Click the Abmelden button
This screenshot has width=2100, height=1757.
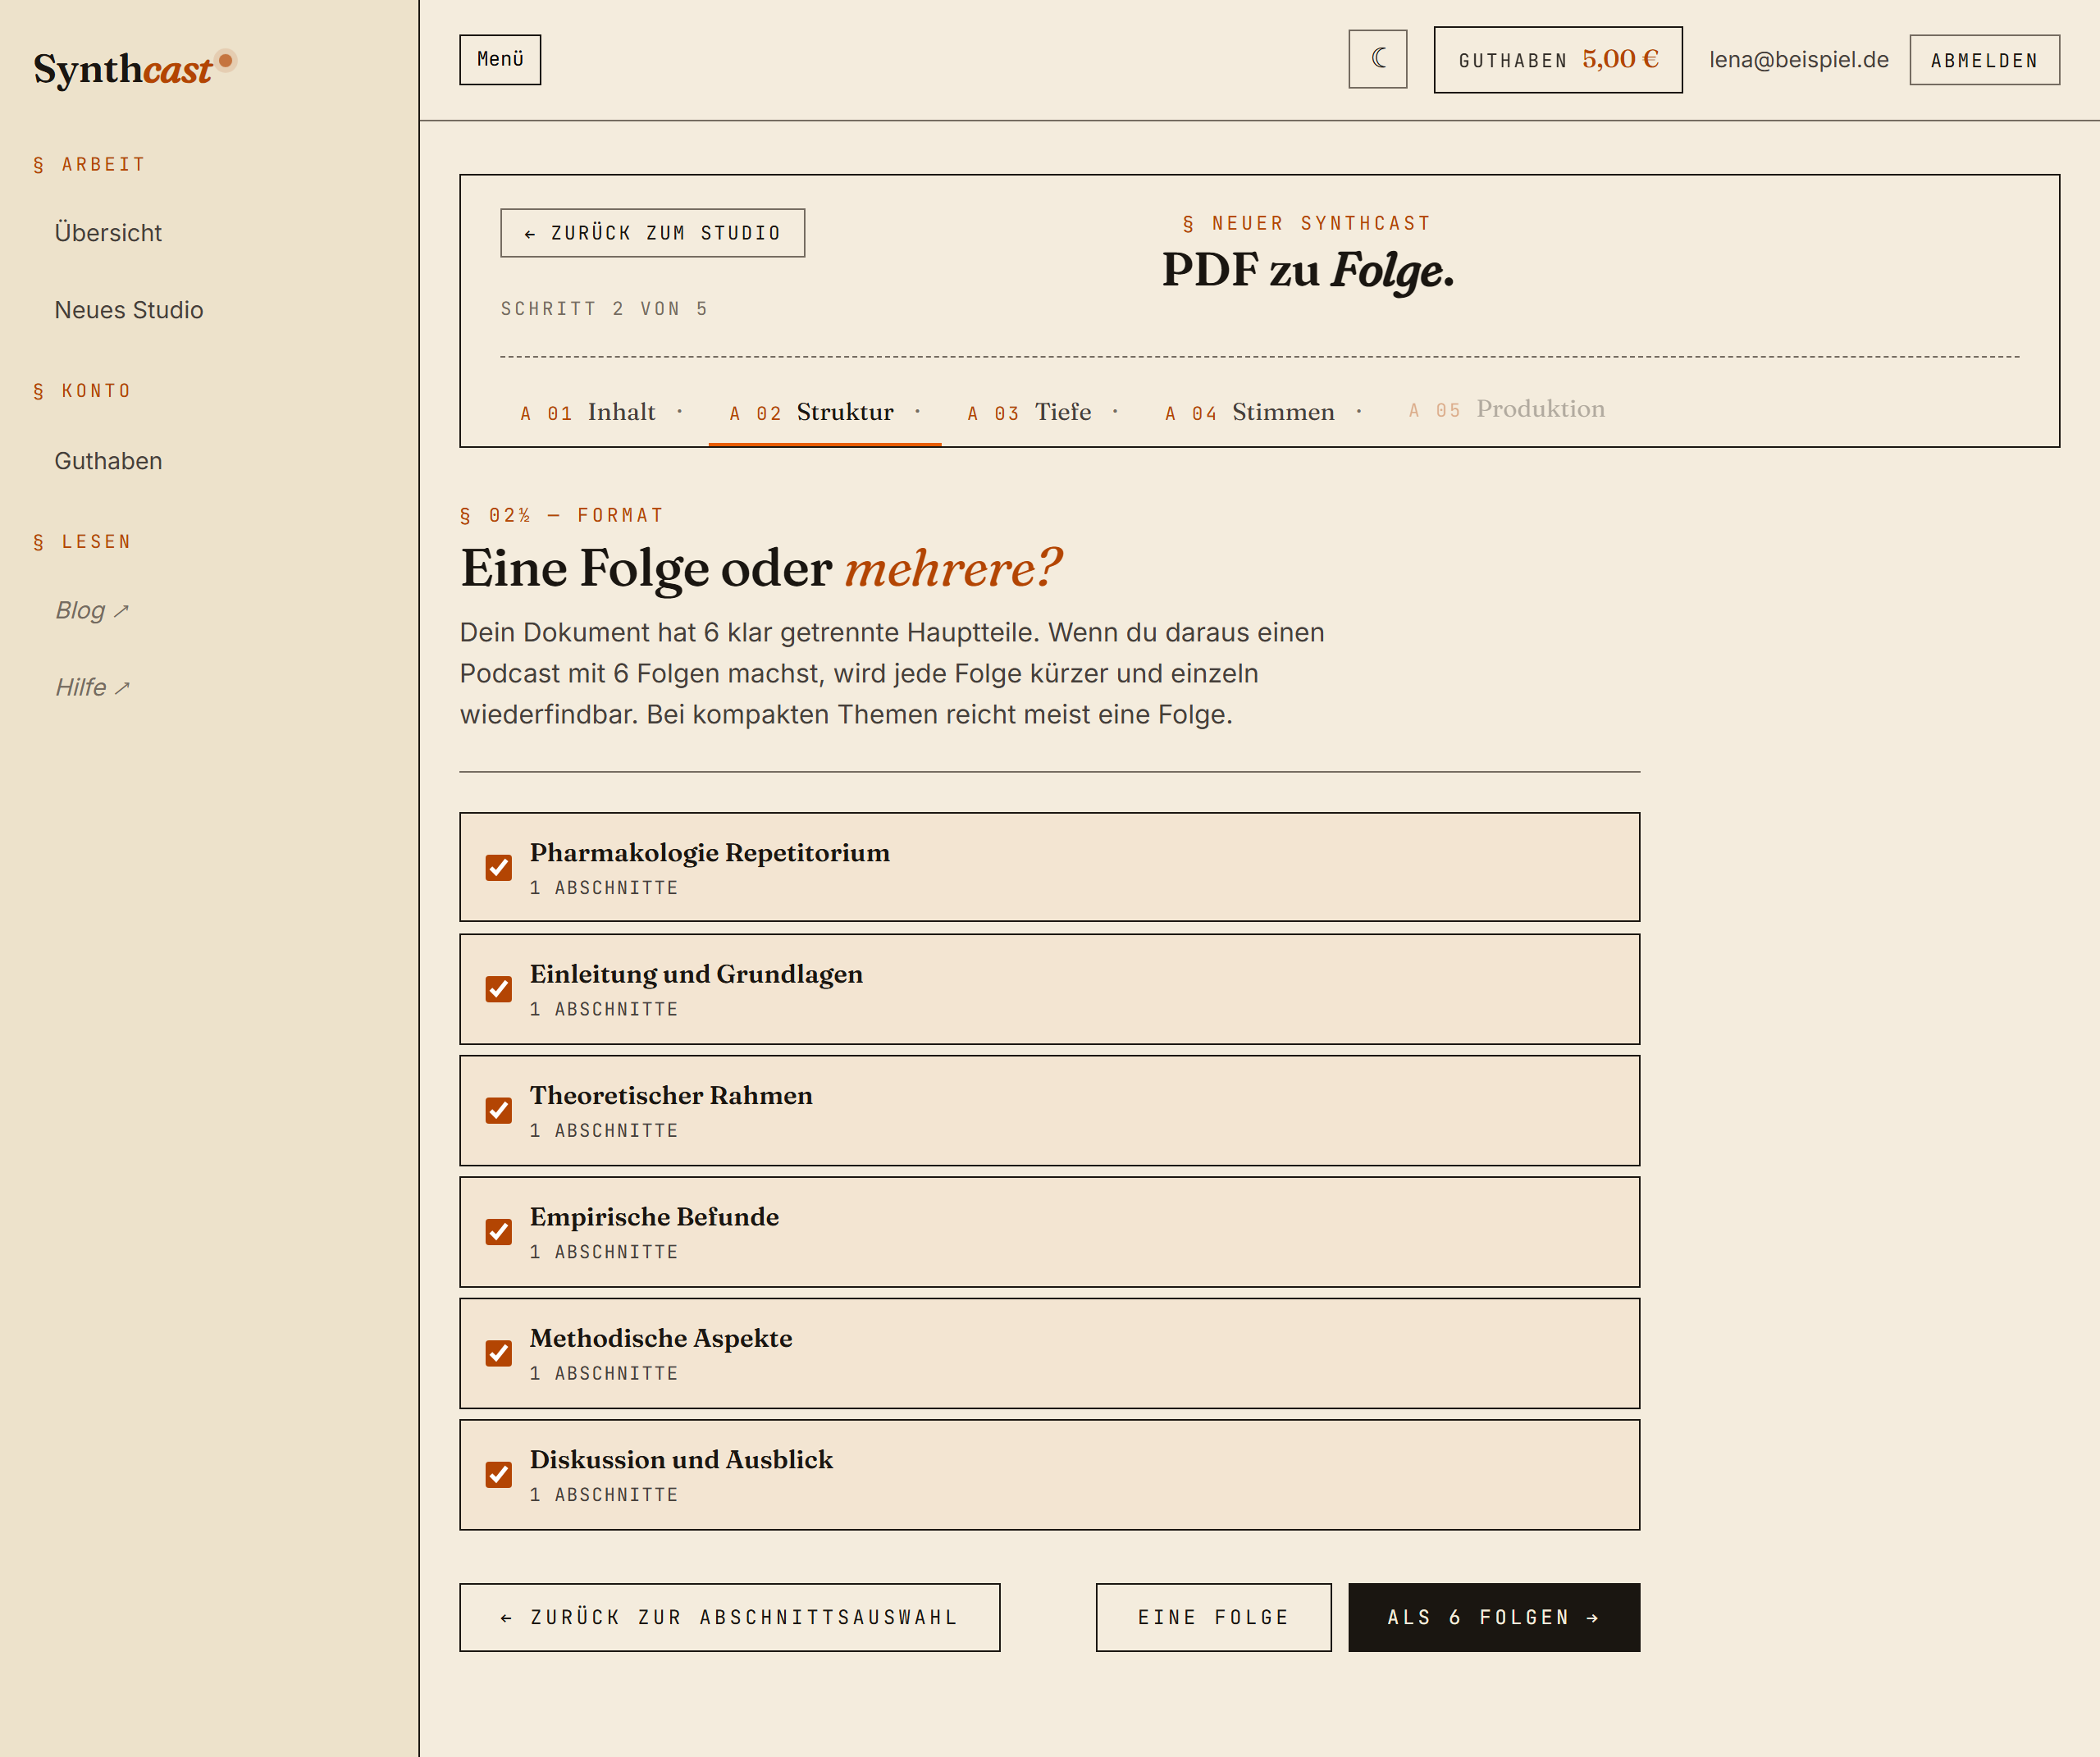[1984, 60]
